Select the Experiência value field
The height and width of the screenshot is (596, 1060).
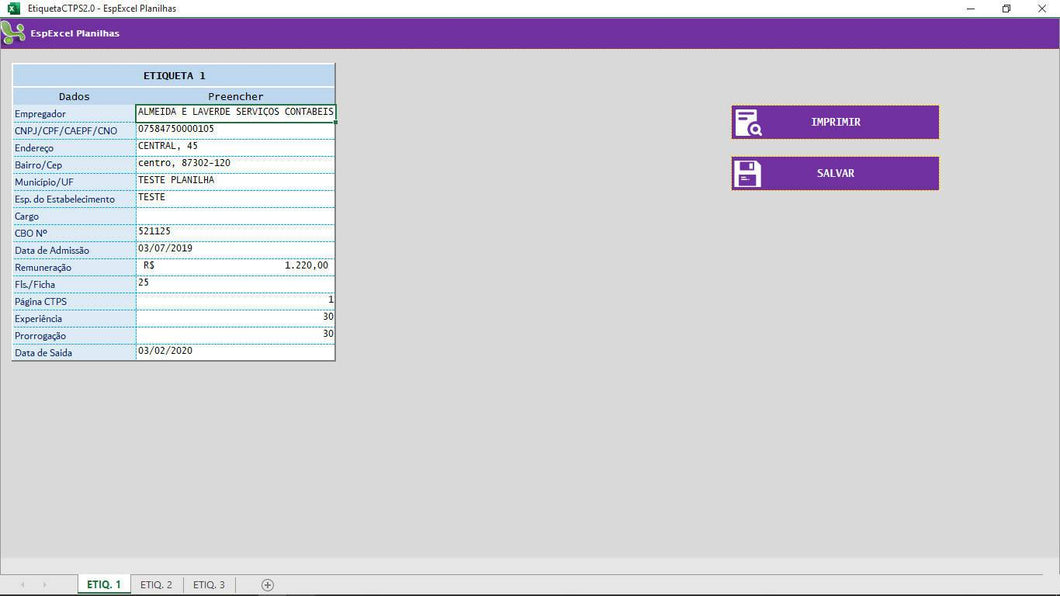point(235,318)
